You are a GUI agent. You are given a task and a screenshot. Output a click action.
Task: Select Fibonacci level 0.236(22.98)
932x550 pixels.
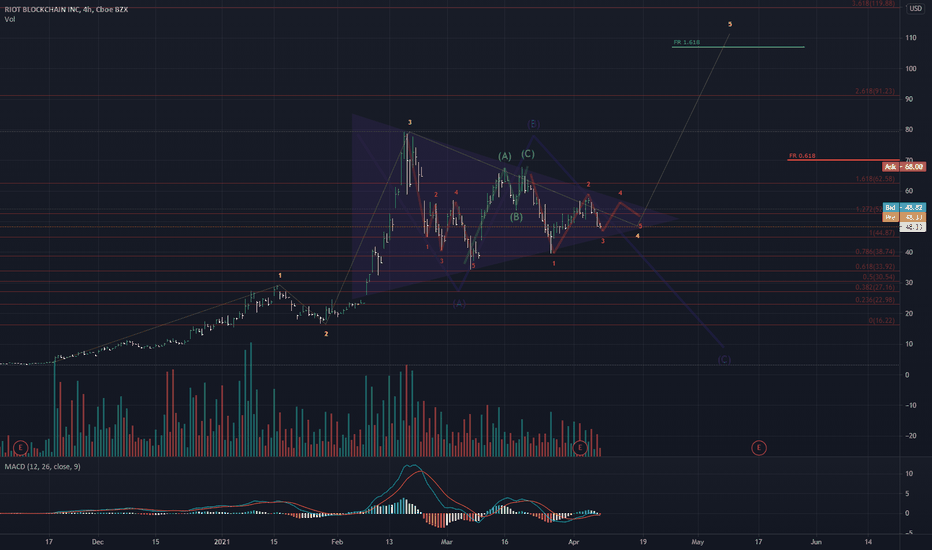click(x=875, y=300)
